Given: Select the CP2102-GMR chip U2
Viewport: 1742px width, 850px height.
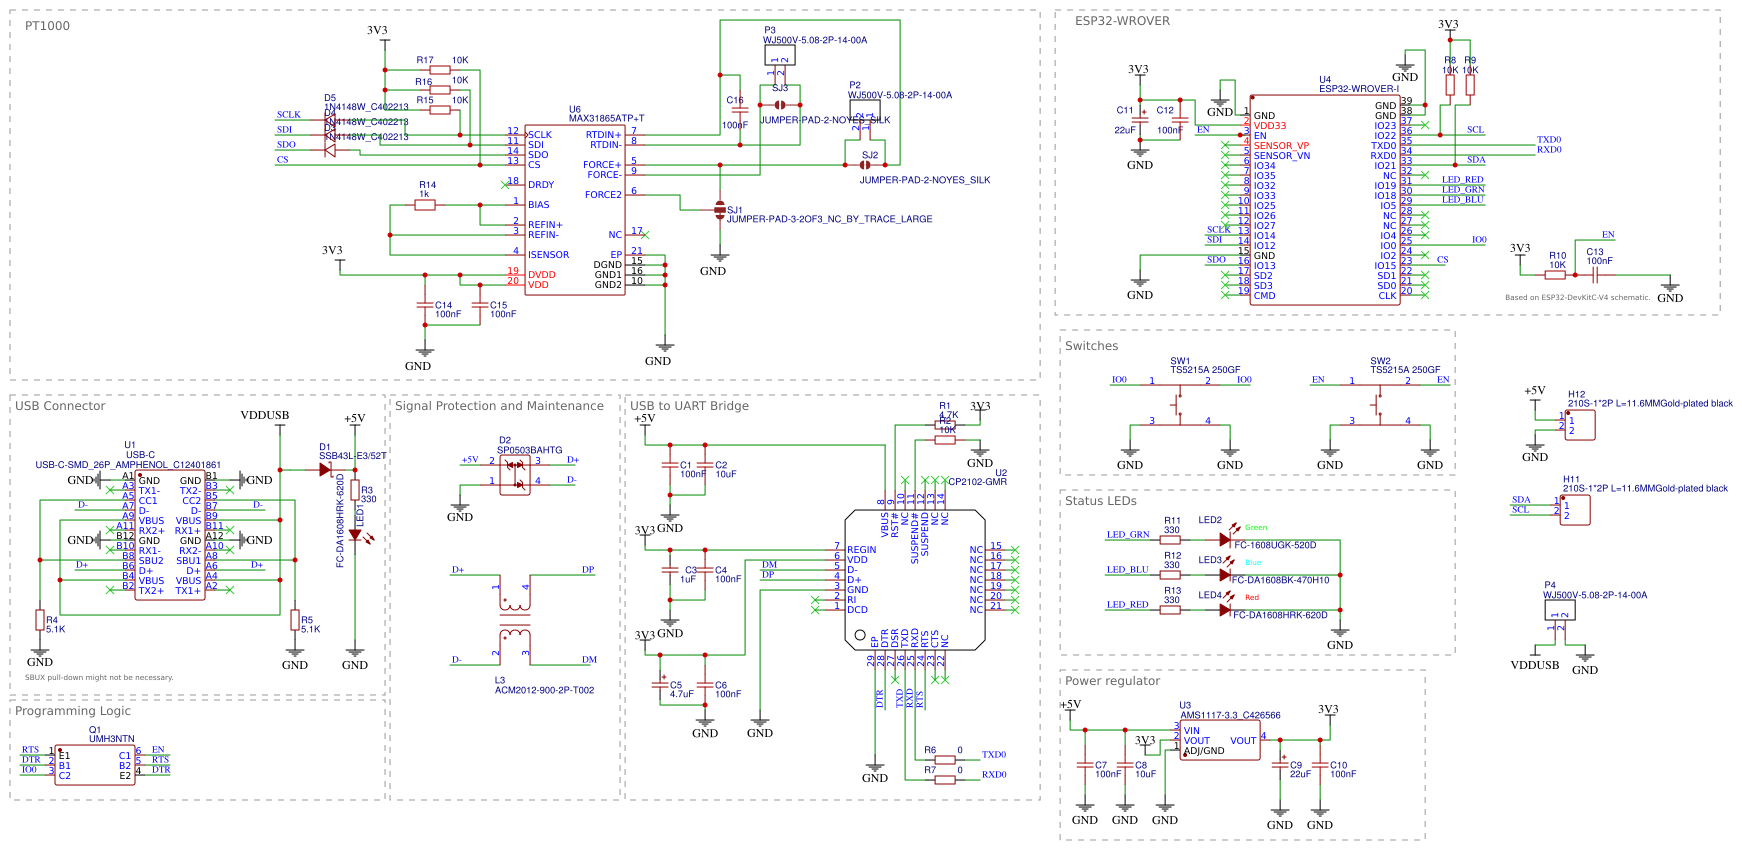Looking at the screenshot, I should pyautogui.click(x=915, y=580).
